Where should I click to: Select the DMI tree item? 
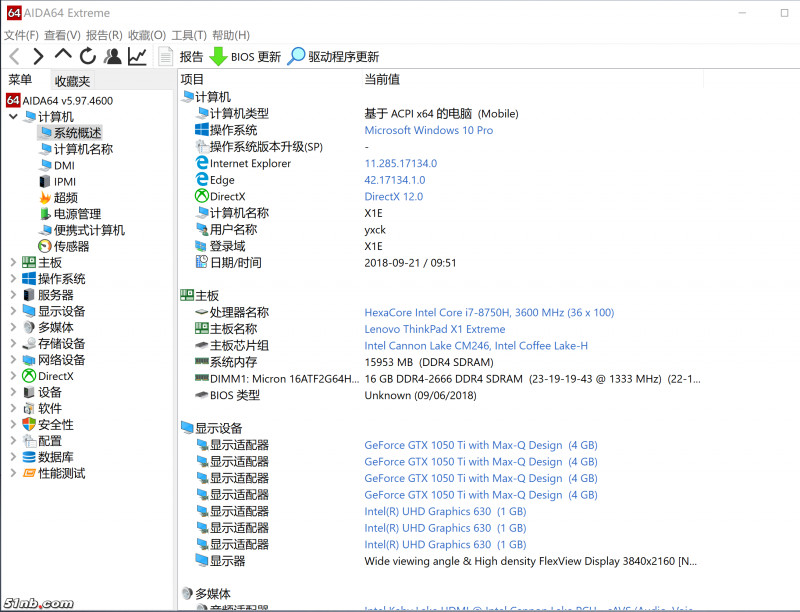64,165
